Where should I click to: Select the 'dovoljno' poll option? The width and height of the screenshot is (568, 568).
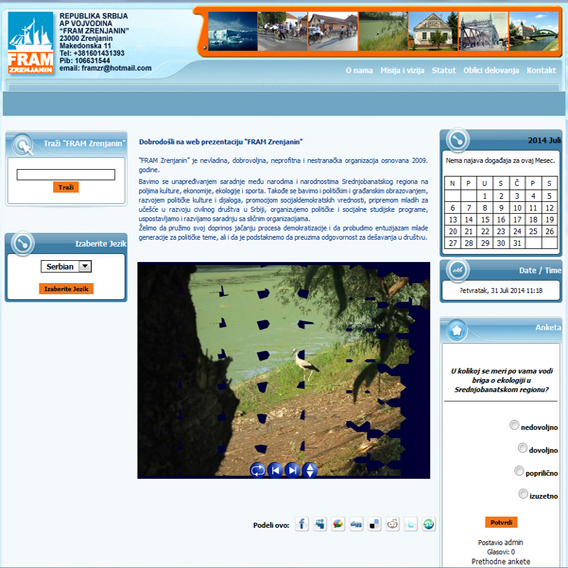pos(522,448)
